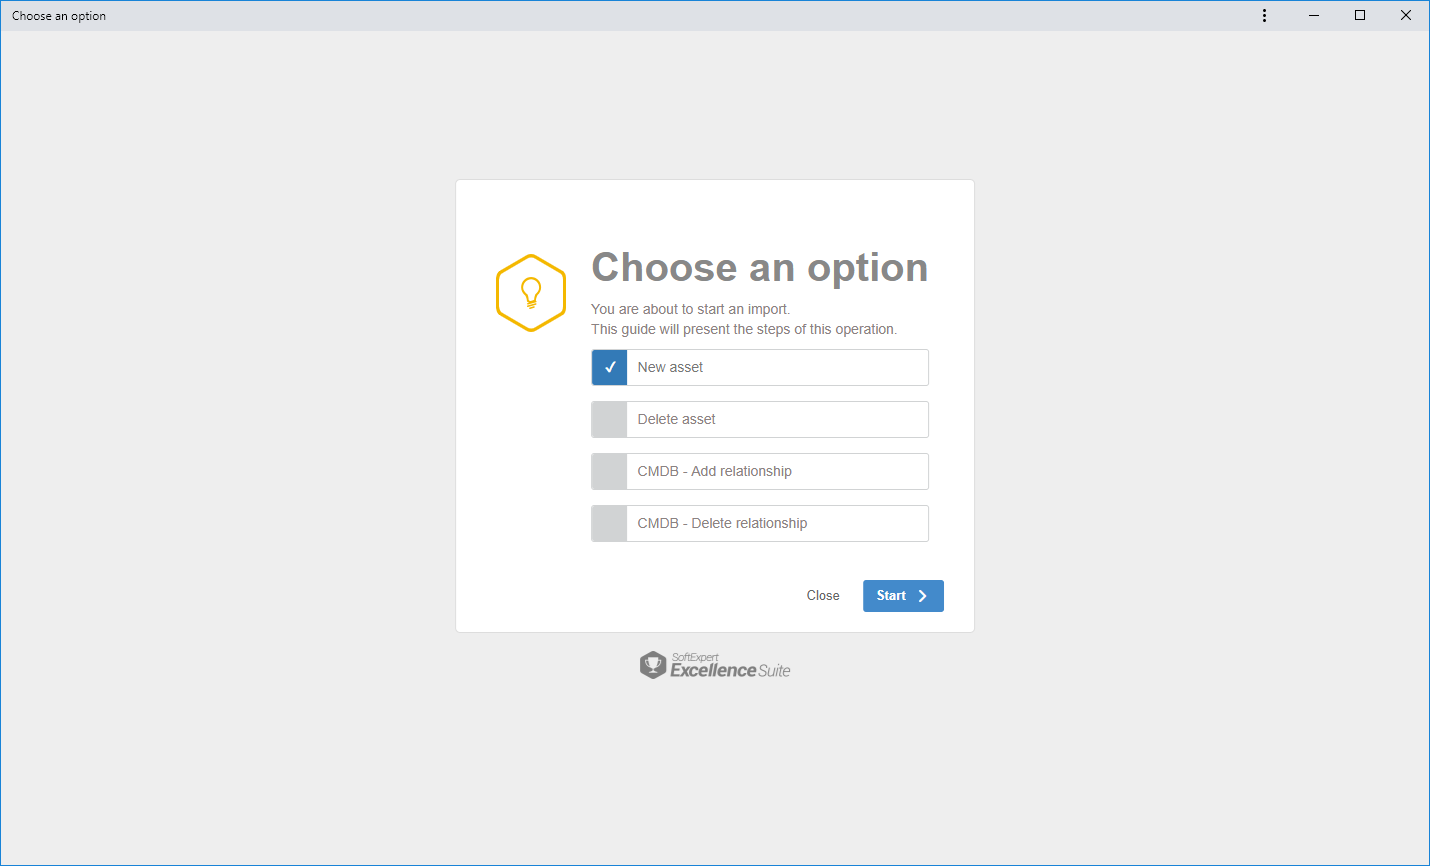Viewport: 1430px width, 866px height.
Task: Click the Choose an option heading
Action: 760,268
